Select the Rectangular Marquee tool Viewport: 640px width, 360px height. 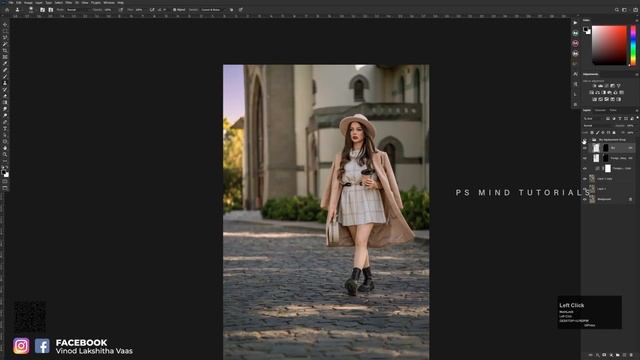point(5,31)
